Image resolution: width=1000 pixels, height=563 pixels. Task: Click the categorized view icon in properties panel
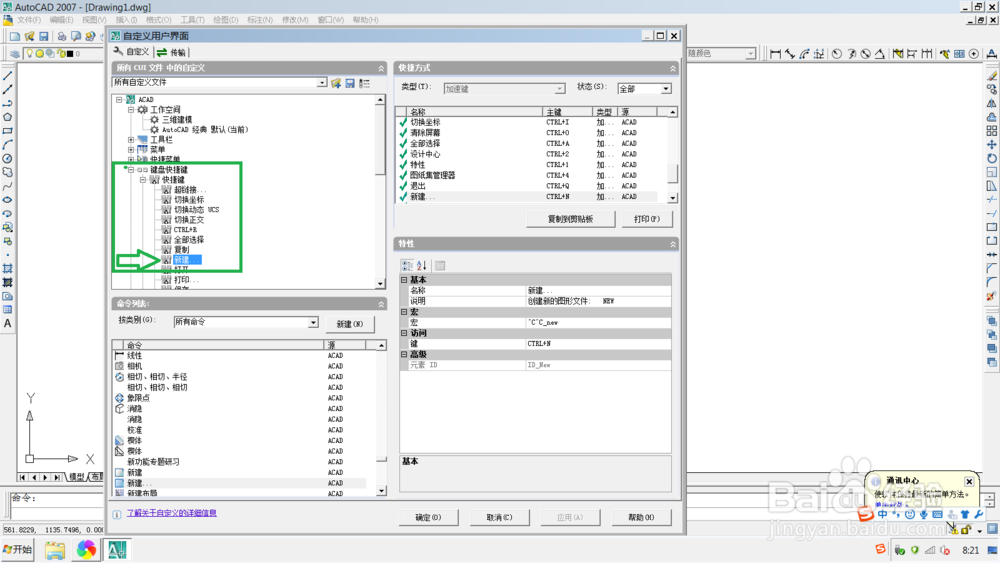point(407,265)
